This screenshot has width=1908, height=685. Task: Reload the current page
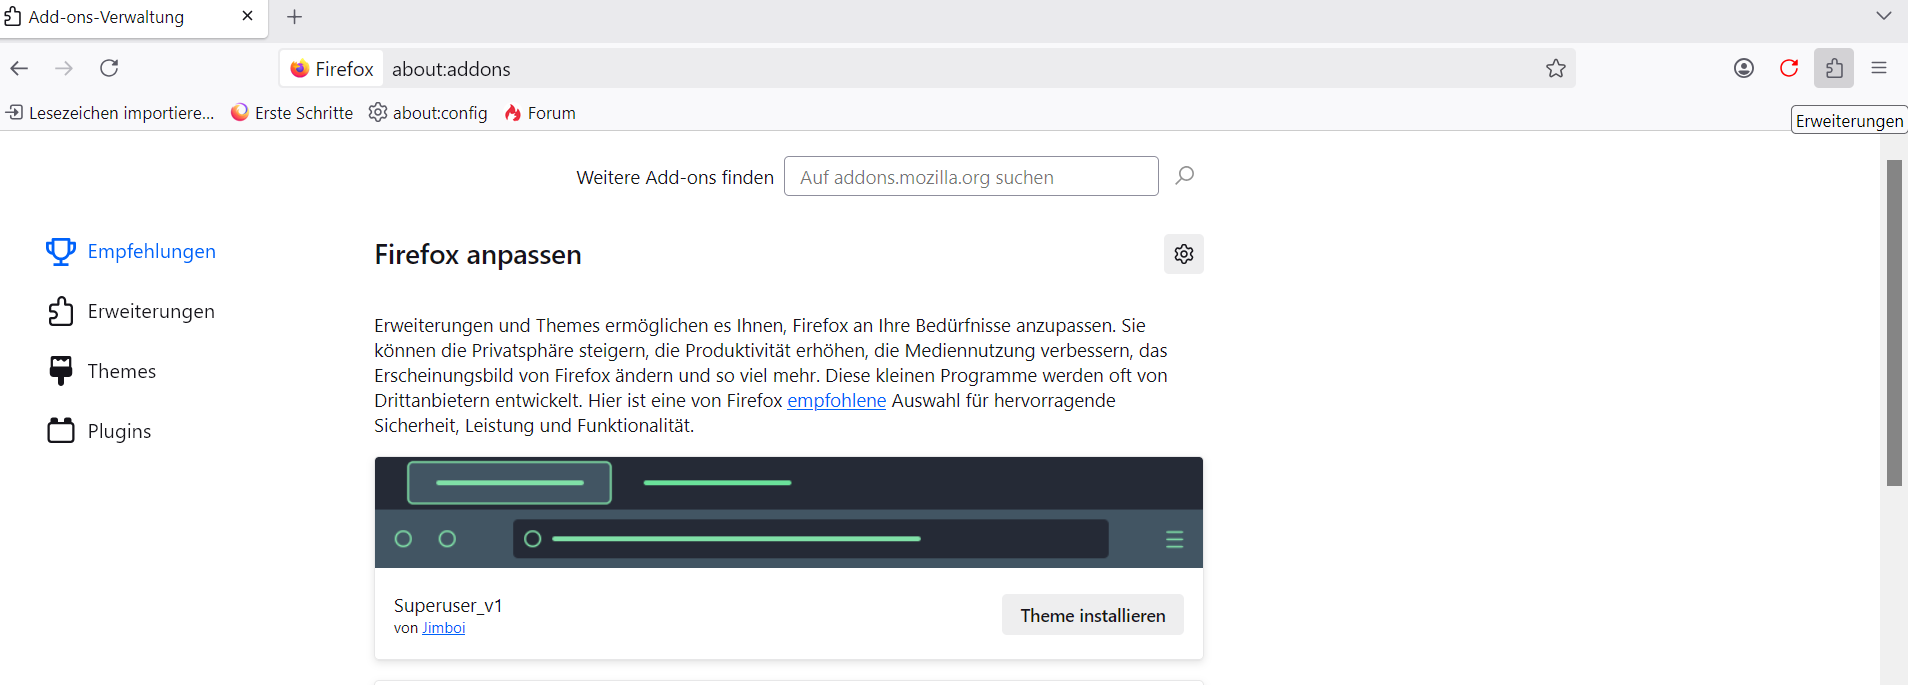(x=109, y=68)
